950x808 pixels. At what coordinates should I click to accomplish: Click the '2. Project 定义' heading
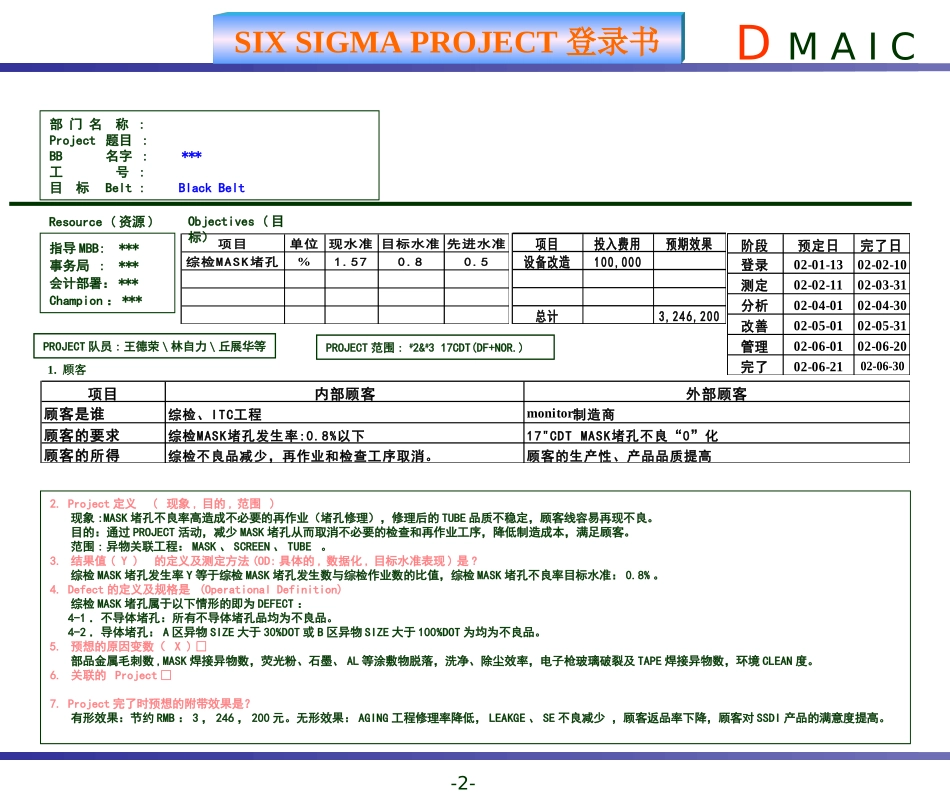click(162, 503)
